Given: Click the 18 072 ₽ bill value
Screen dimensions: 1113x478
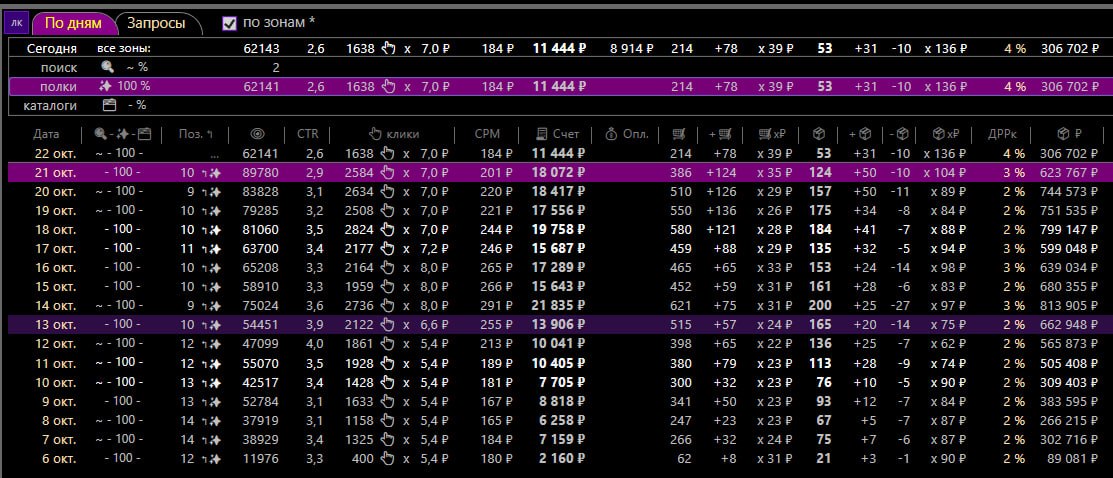Looking at the screenshot, I should (559, 173).
